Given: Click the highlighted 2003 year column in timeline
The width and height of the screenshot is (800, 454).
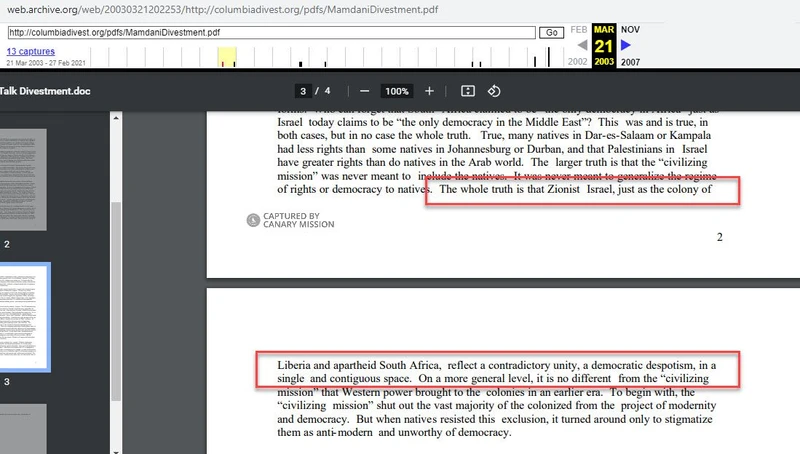Looking at the screenshot, I should (x=227, y=57).
